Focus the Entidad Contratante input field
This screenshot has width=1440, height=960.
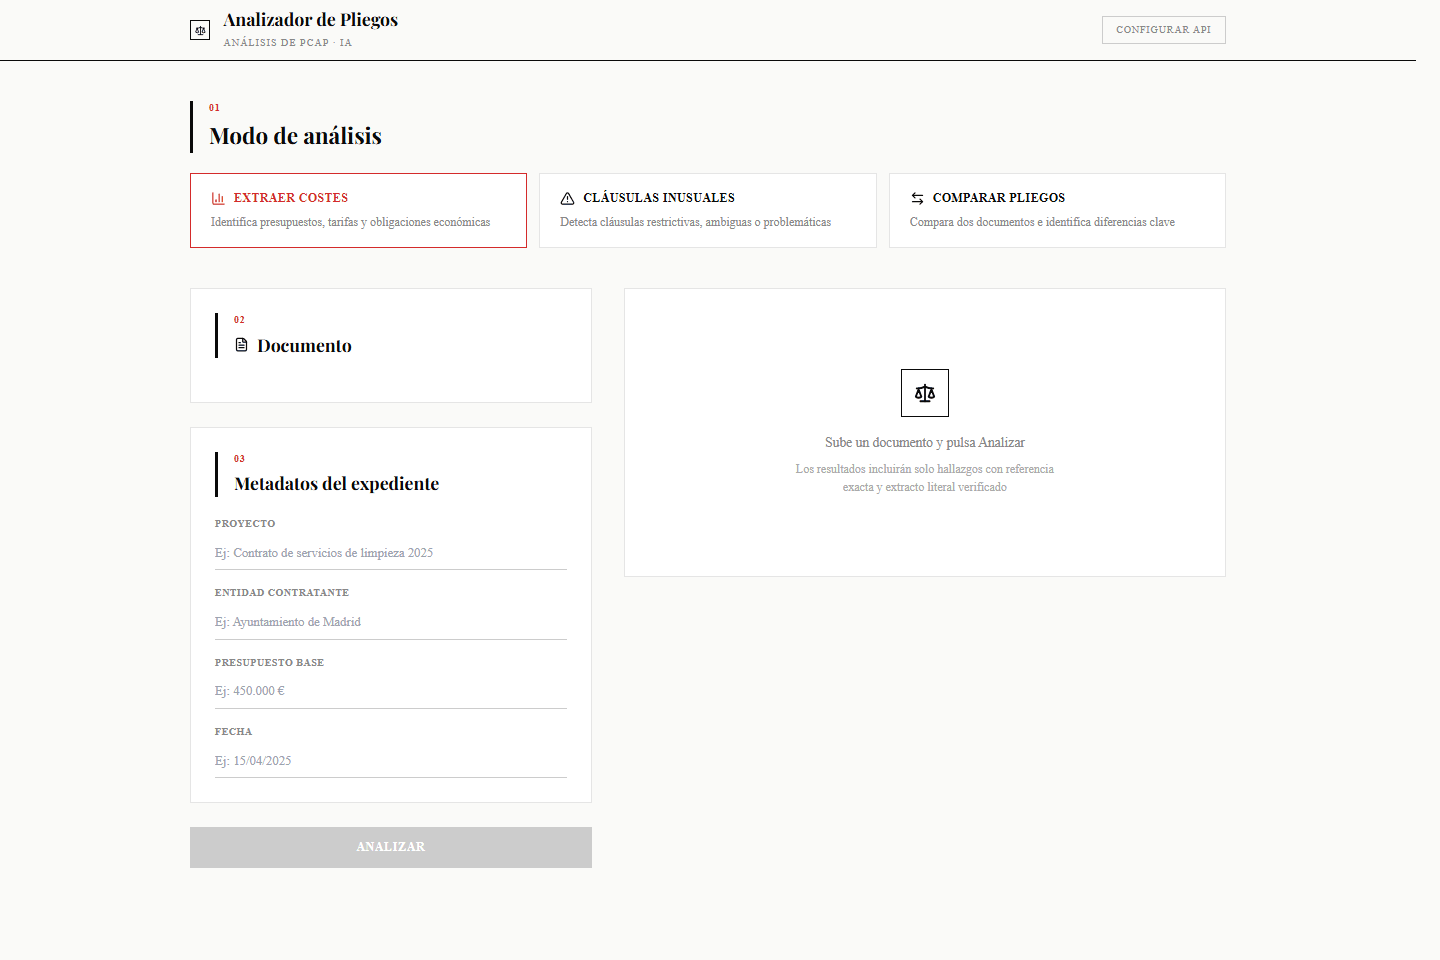(391, 622)
